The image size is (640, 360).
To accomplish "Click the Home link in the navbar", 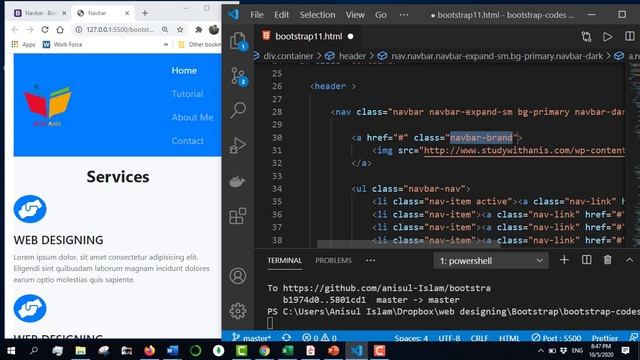I will click(x=184, y=71).
